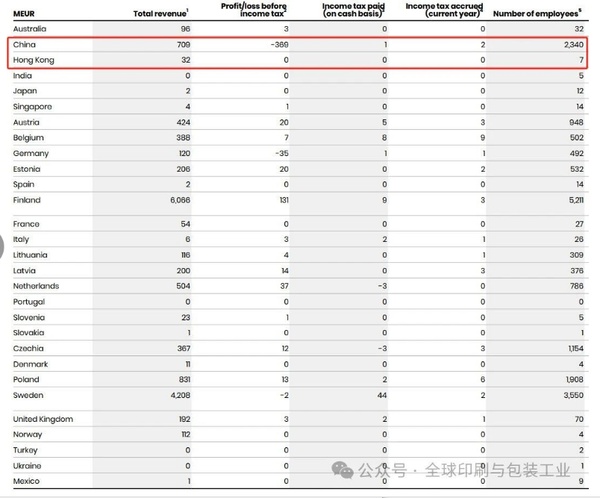The height and width of the screenshot is (498, 600).
Task: Select the 'Belgium' row label
Action: click(28, 138)
